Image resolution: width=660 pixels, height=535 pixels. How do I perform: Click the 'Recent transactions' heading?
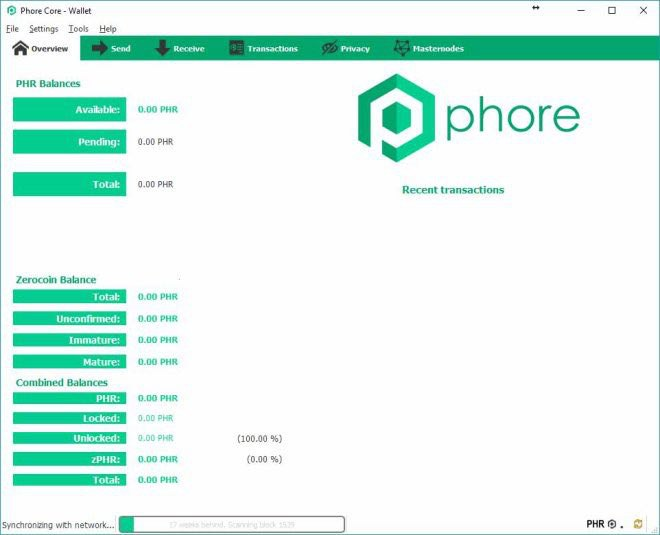(453, 190)
